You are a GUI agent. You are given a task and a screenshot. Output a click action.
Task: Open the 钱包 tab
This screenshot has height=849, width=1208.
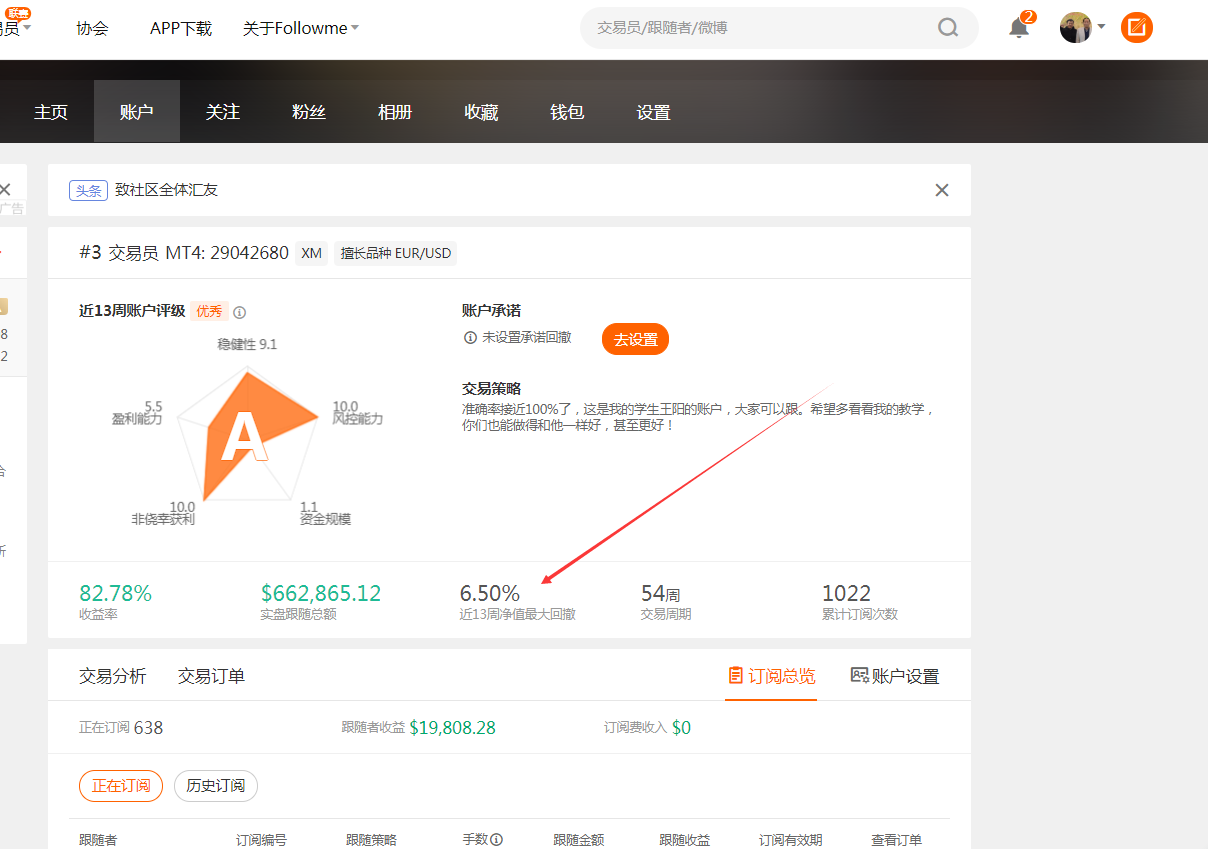[567, 112]
